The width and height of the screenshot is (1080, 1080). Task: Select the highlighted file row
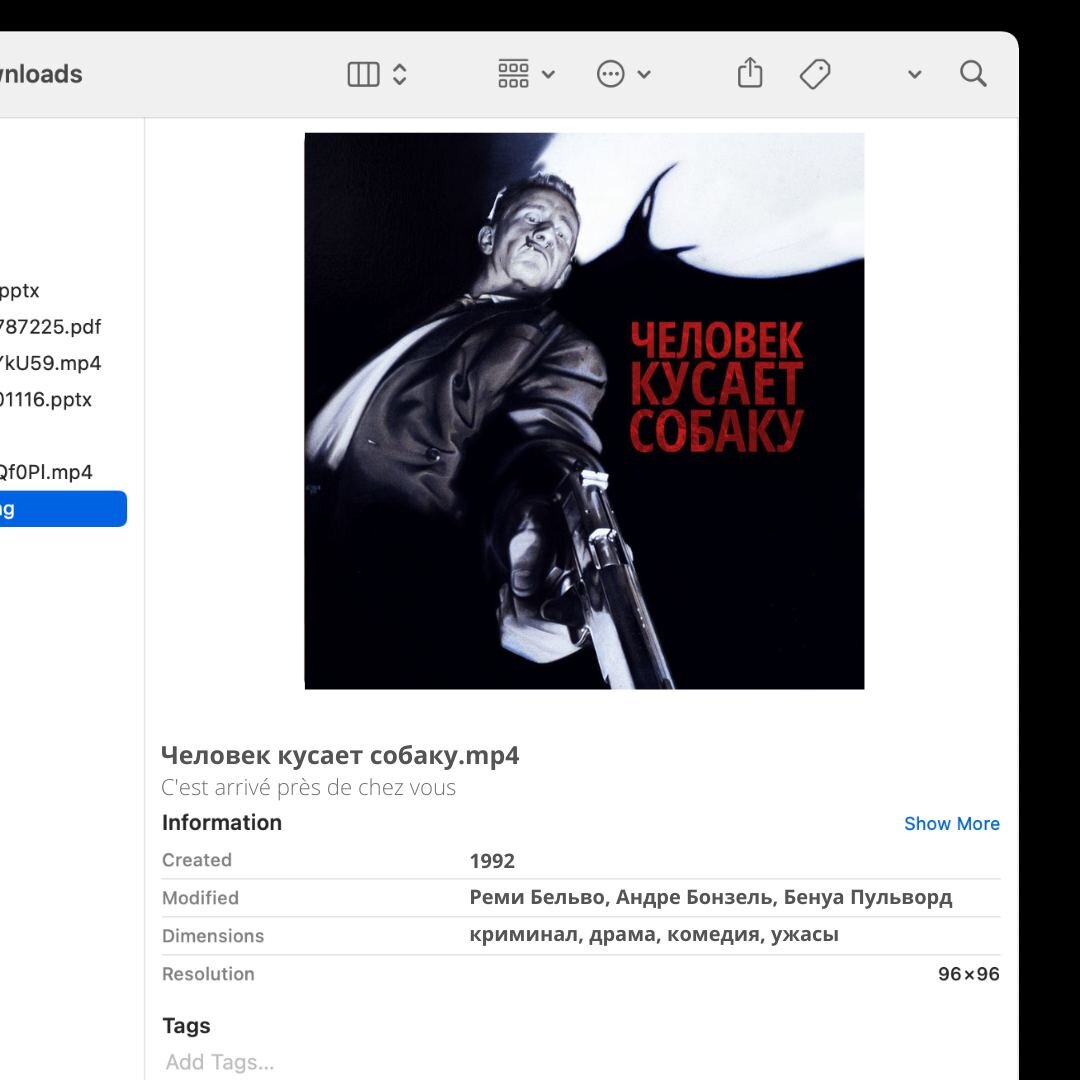63,509
